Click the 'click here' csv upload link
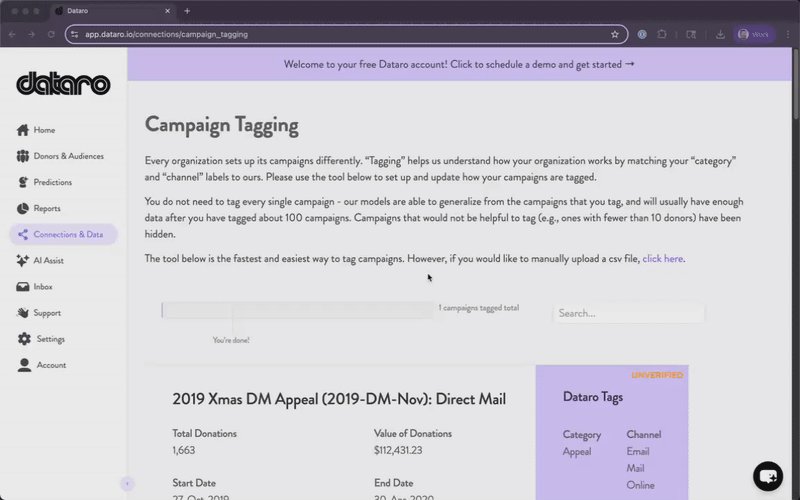 click(x=662, y=259)
